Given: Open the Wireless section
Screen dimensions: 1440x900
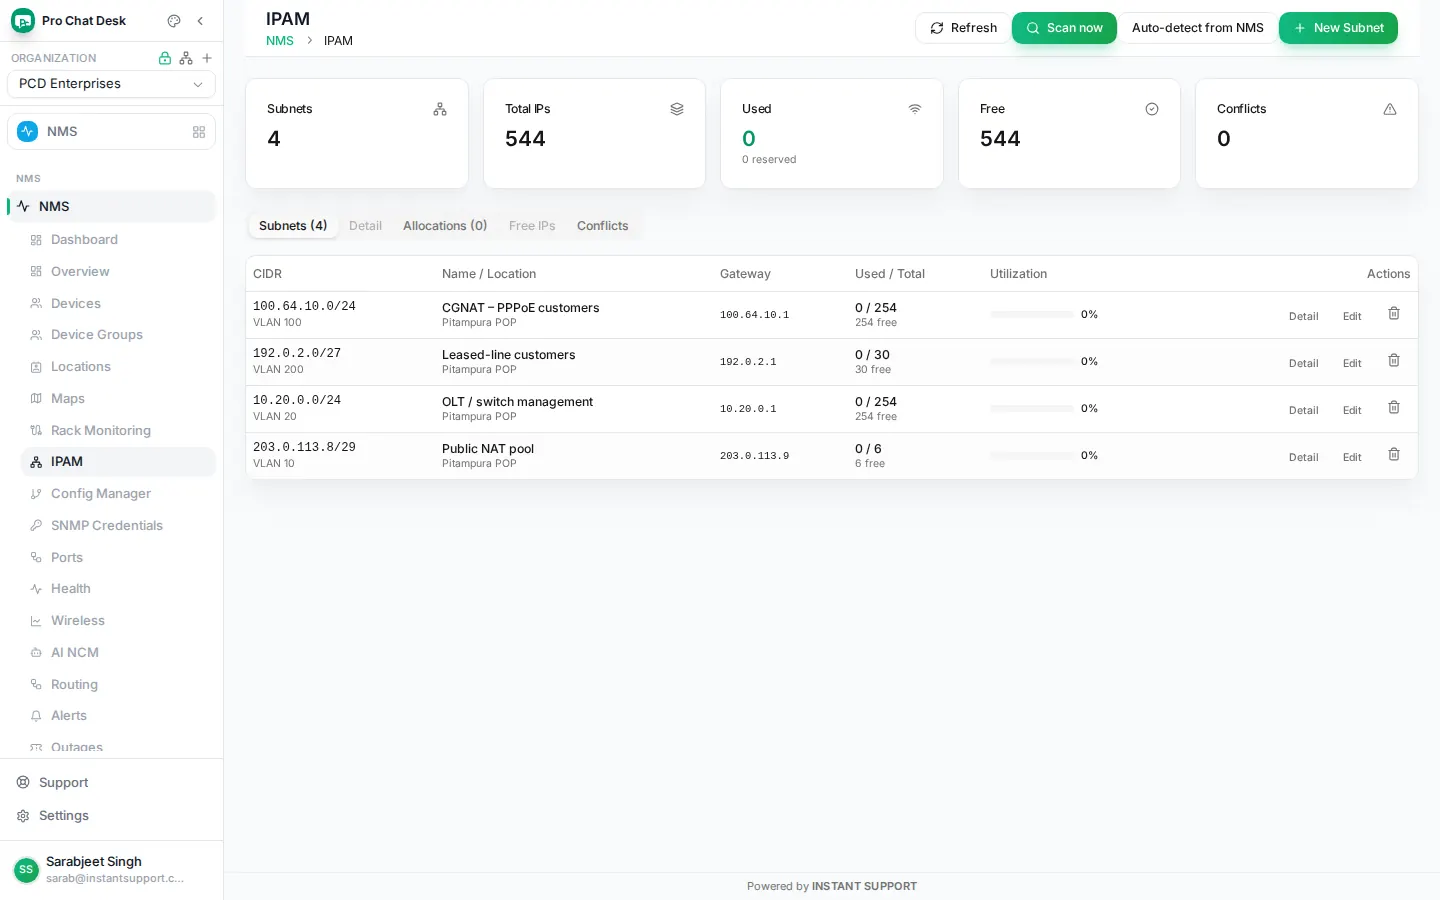Looking at the screenshot, I should (x=118, y=621).
